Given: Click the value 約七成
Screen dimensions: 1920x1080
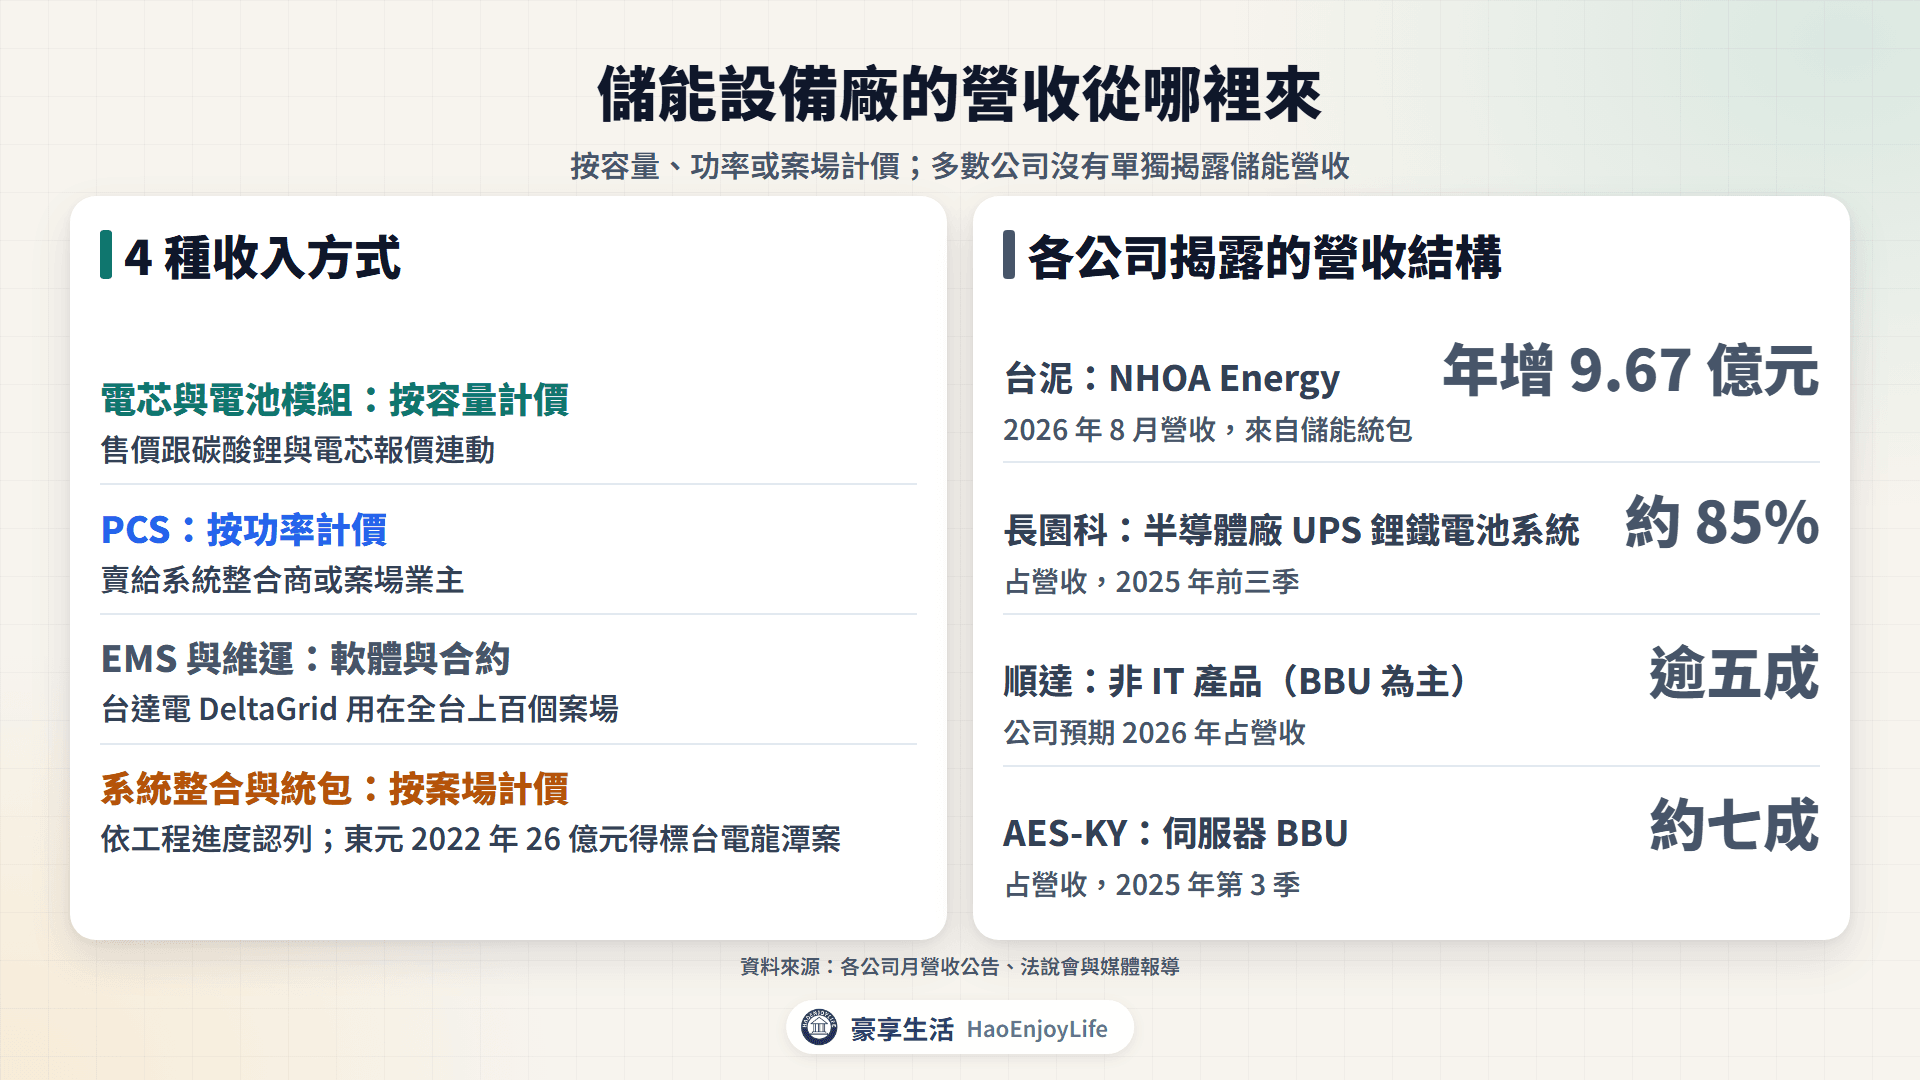Looking at the screenshot, I should click(1735, 825).
